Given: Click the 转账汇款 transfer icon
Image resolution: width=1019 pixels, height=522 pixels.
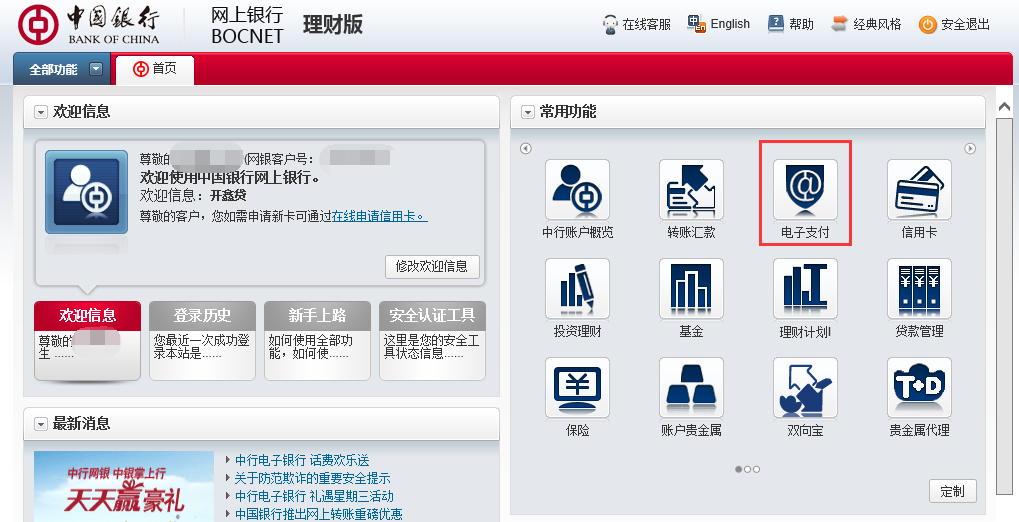Looking at the screenshot, I should (691, 190).
